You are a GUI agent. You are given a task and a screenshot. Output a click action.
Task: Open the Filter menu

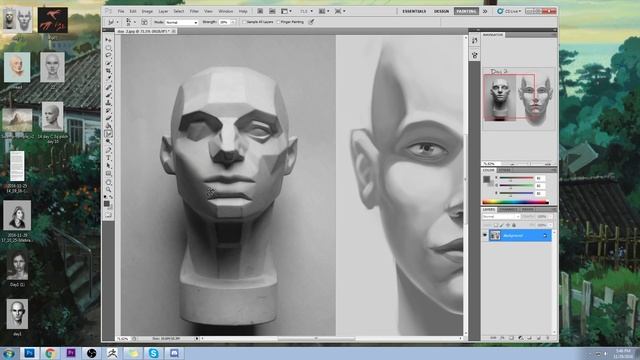(x=194, y=11)
